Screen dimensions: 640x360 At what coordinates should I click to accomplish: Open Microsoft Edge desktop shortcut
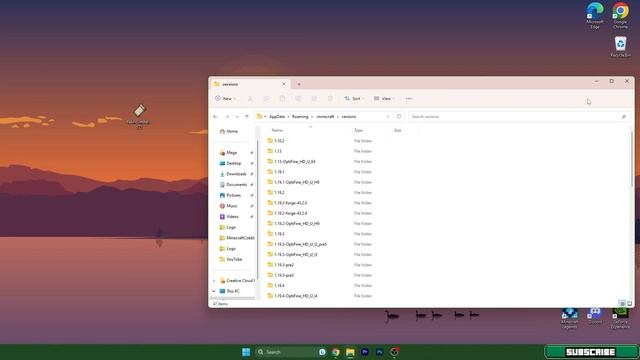[595, 16]
